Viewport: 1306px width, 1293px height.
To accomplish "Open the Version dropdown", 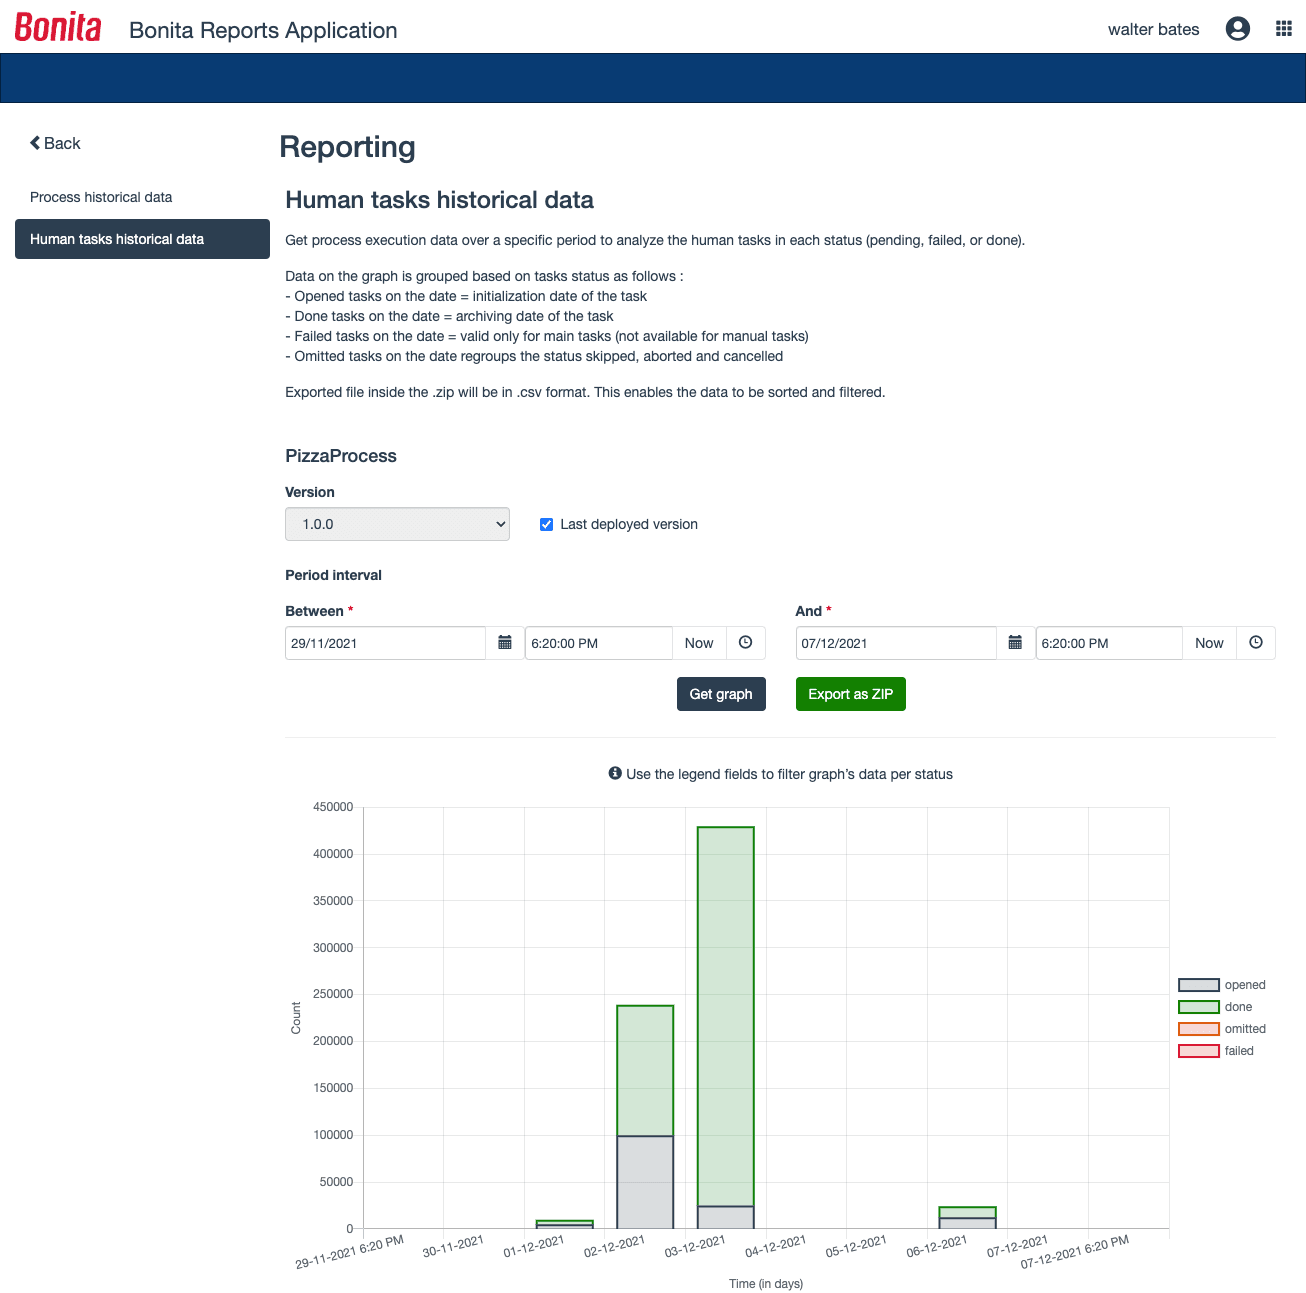I will pos(397,524).
